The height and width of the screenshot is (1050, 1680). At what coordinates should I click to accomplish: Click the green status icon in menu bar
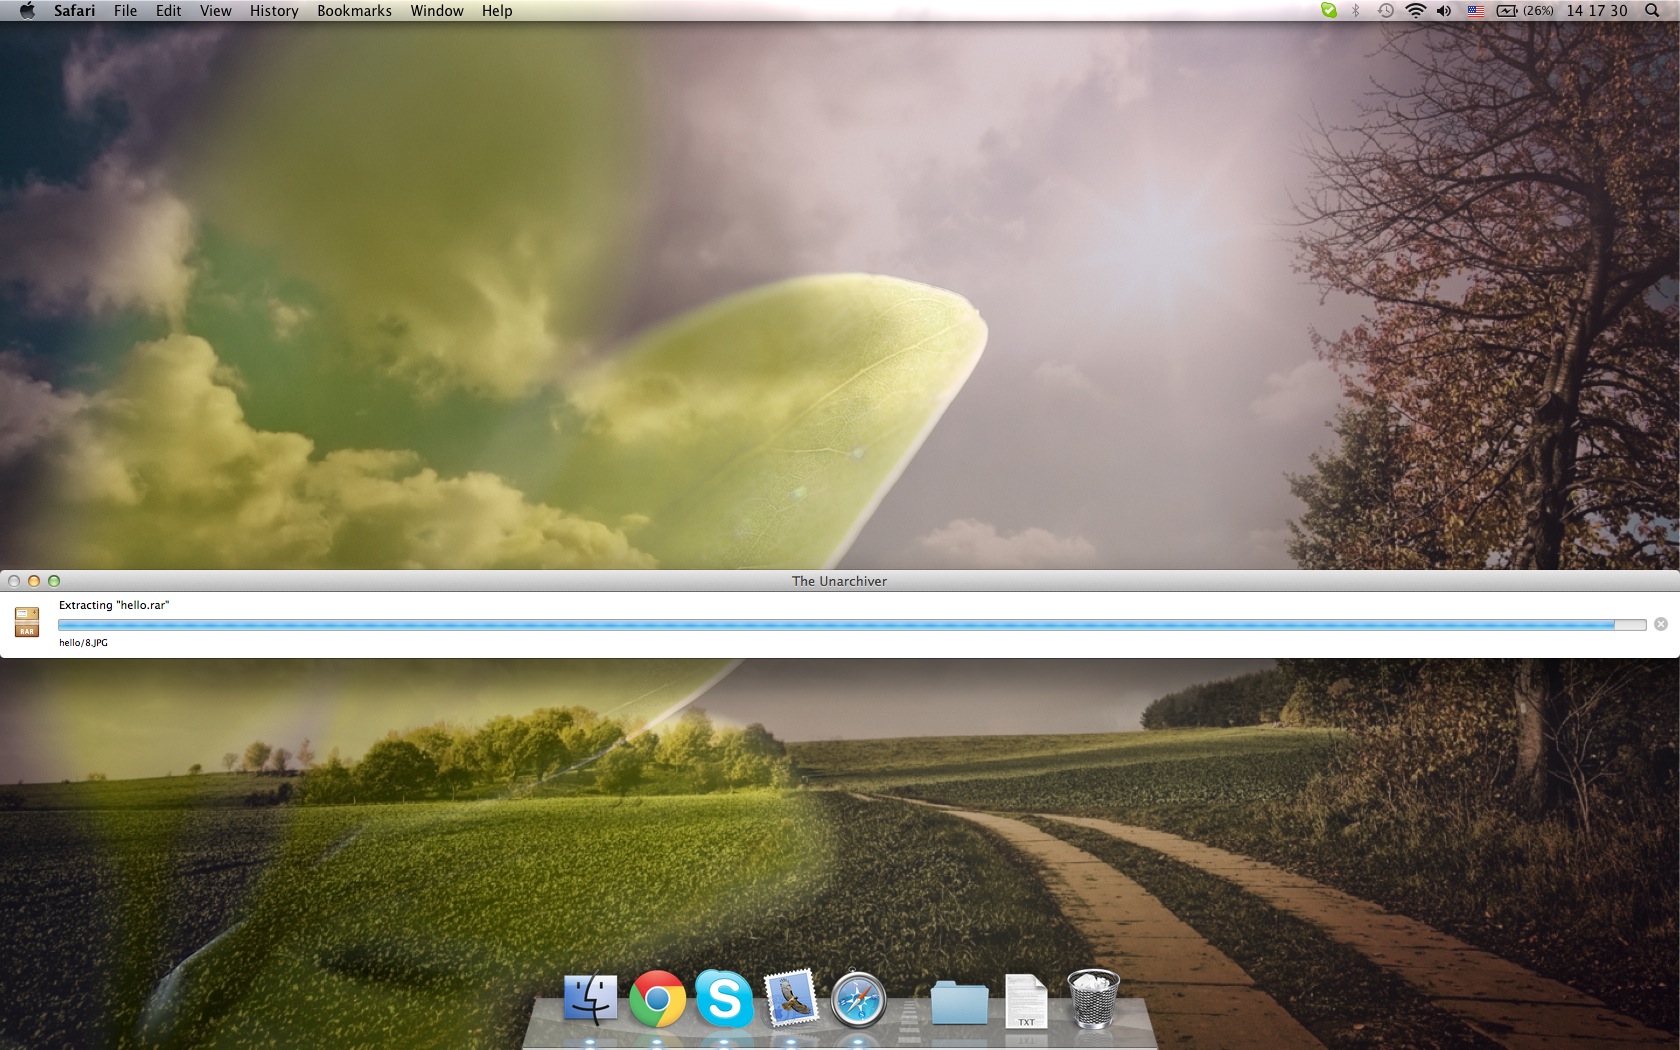1328,11
